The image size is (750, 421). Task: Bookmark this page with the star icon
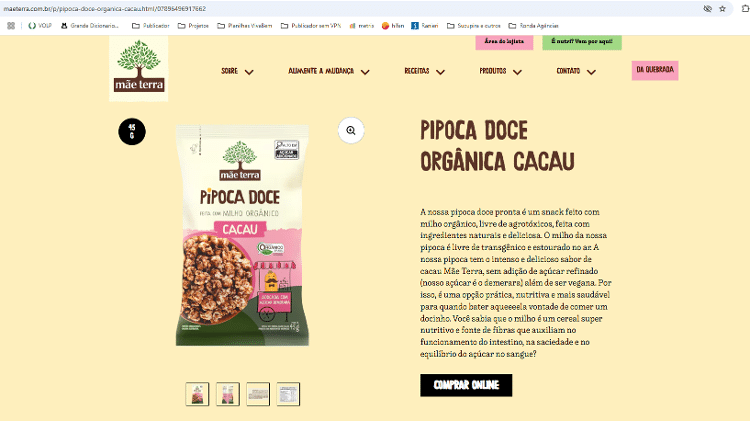click(722, 9)
